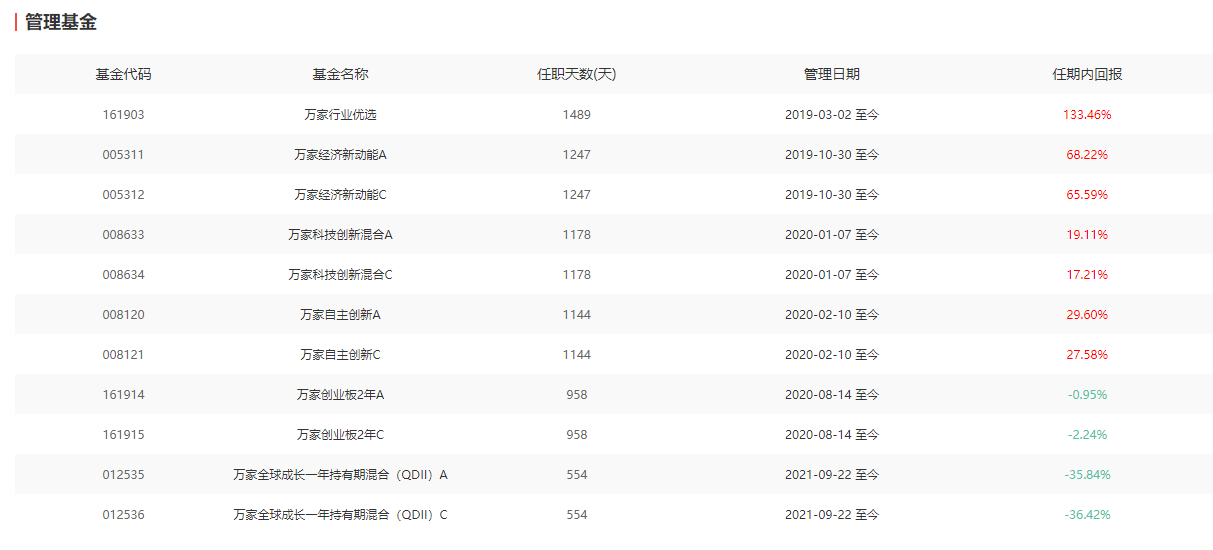
Task: Select the 68.22% return value
Action: click(1087, 155)
